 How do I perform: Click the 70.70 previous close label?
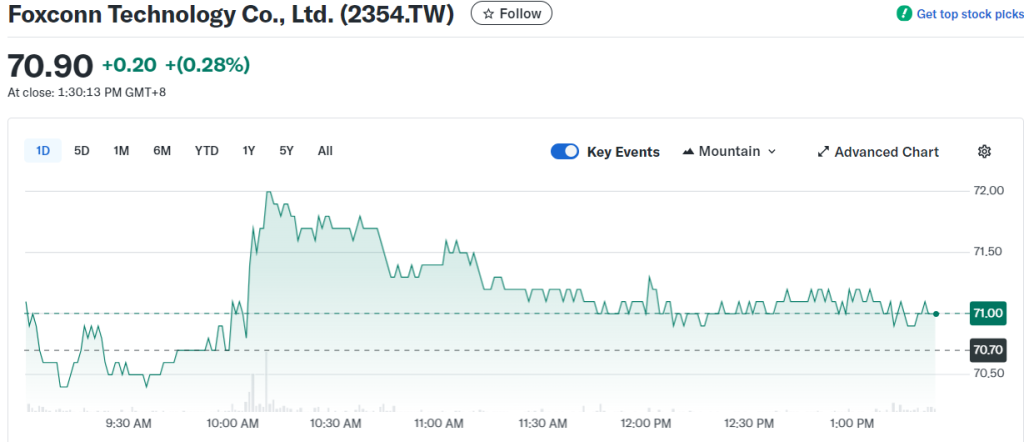tap(988, 351)
